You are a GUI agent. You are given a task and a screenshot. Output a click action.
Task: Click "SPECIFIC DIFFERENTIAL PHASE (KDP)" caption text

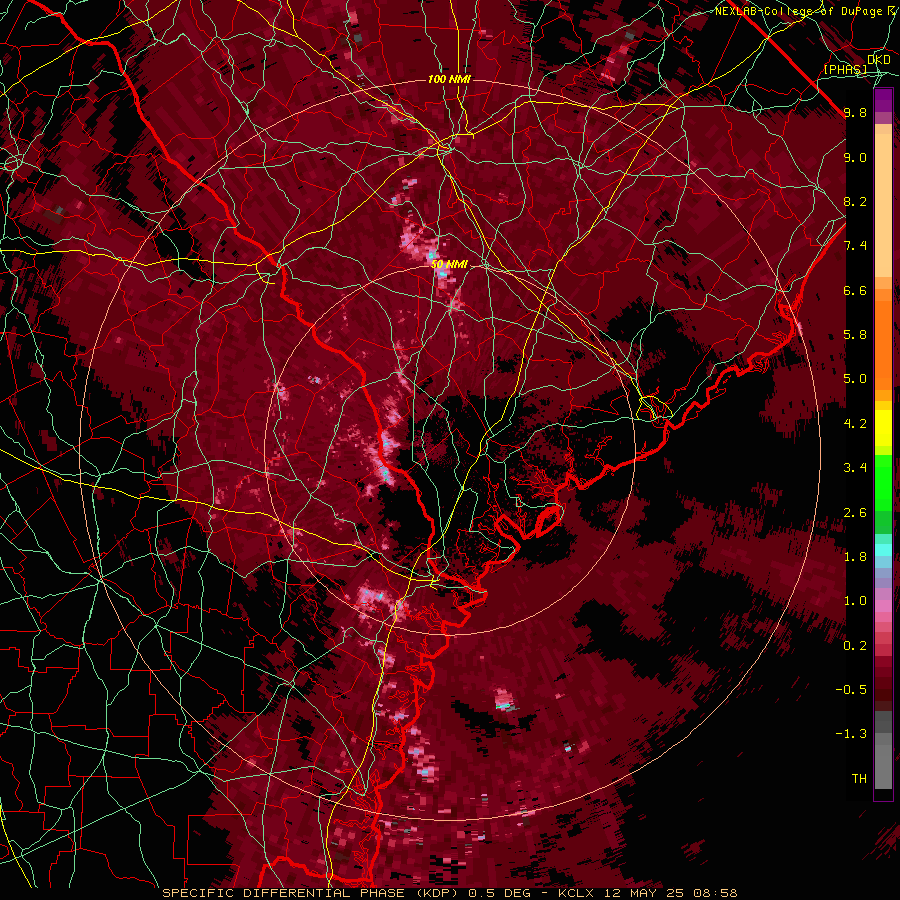(x=312, y=893)
